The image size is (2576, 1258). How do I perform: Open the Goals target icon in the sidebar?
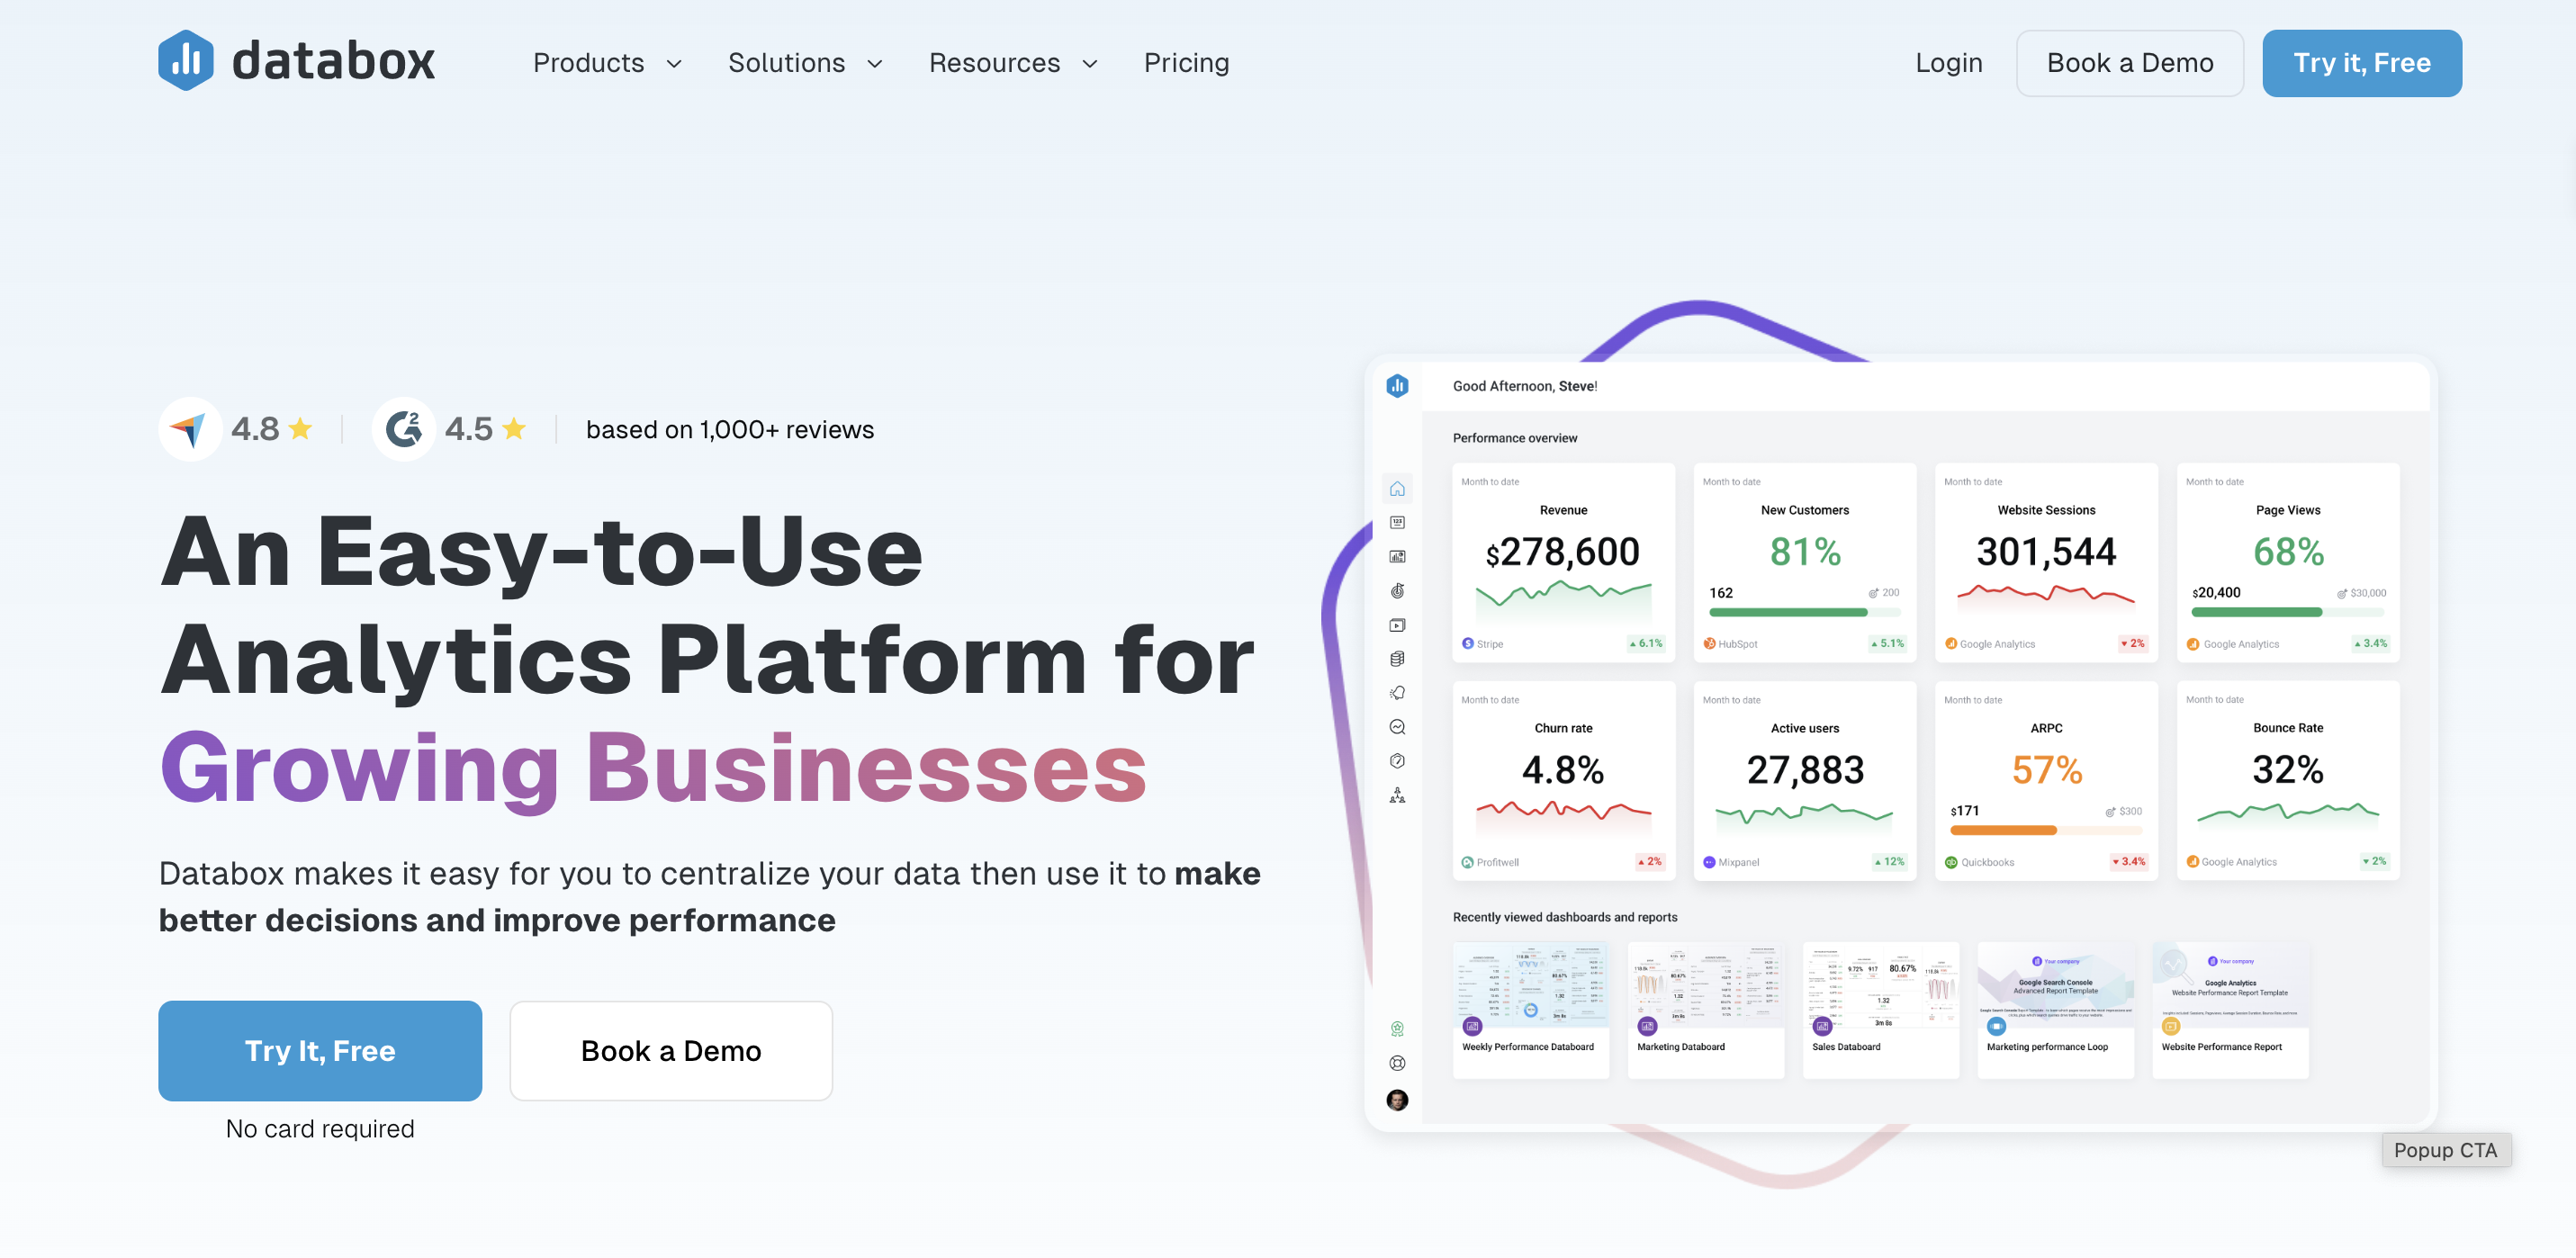pos(1397,590)
